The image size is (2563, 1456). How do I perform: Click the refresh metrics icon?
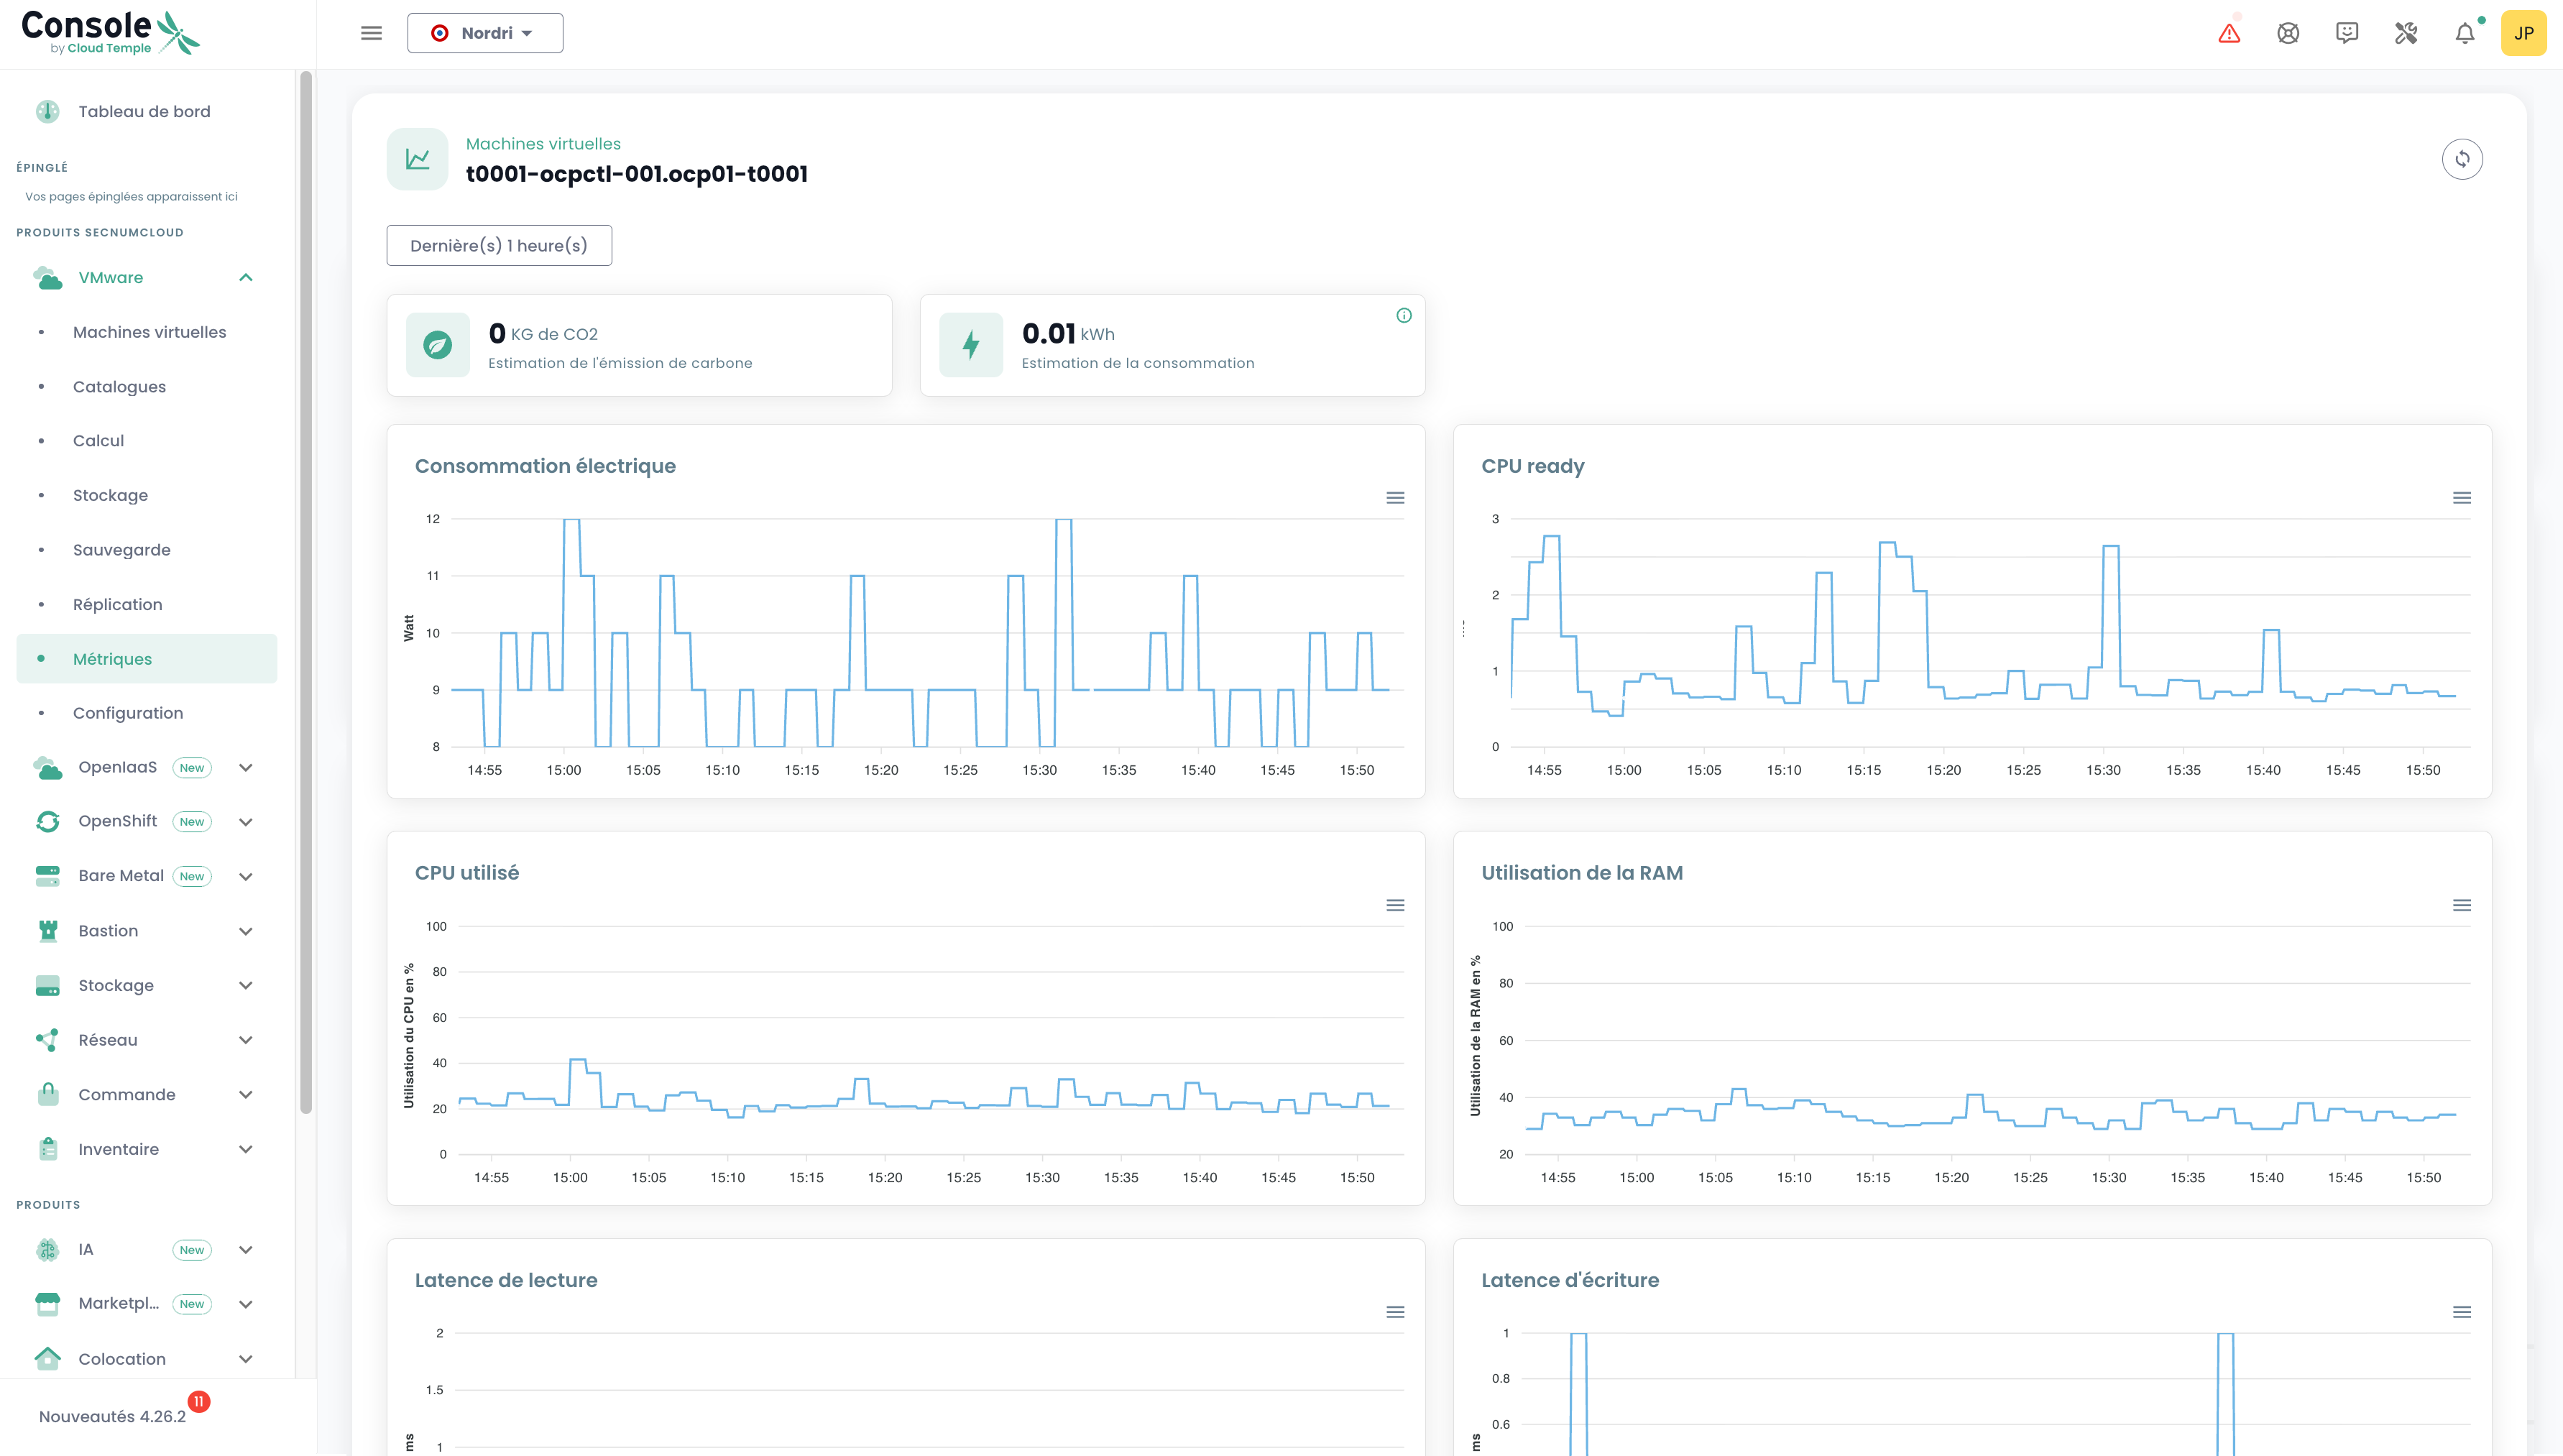(x=2462, y=159)
